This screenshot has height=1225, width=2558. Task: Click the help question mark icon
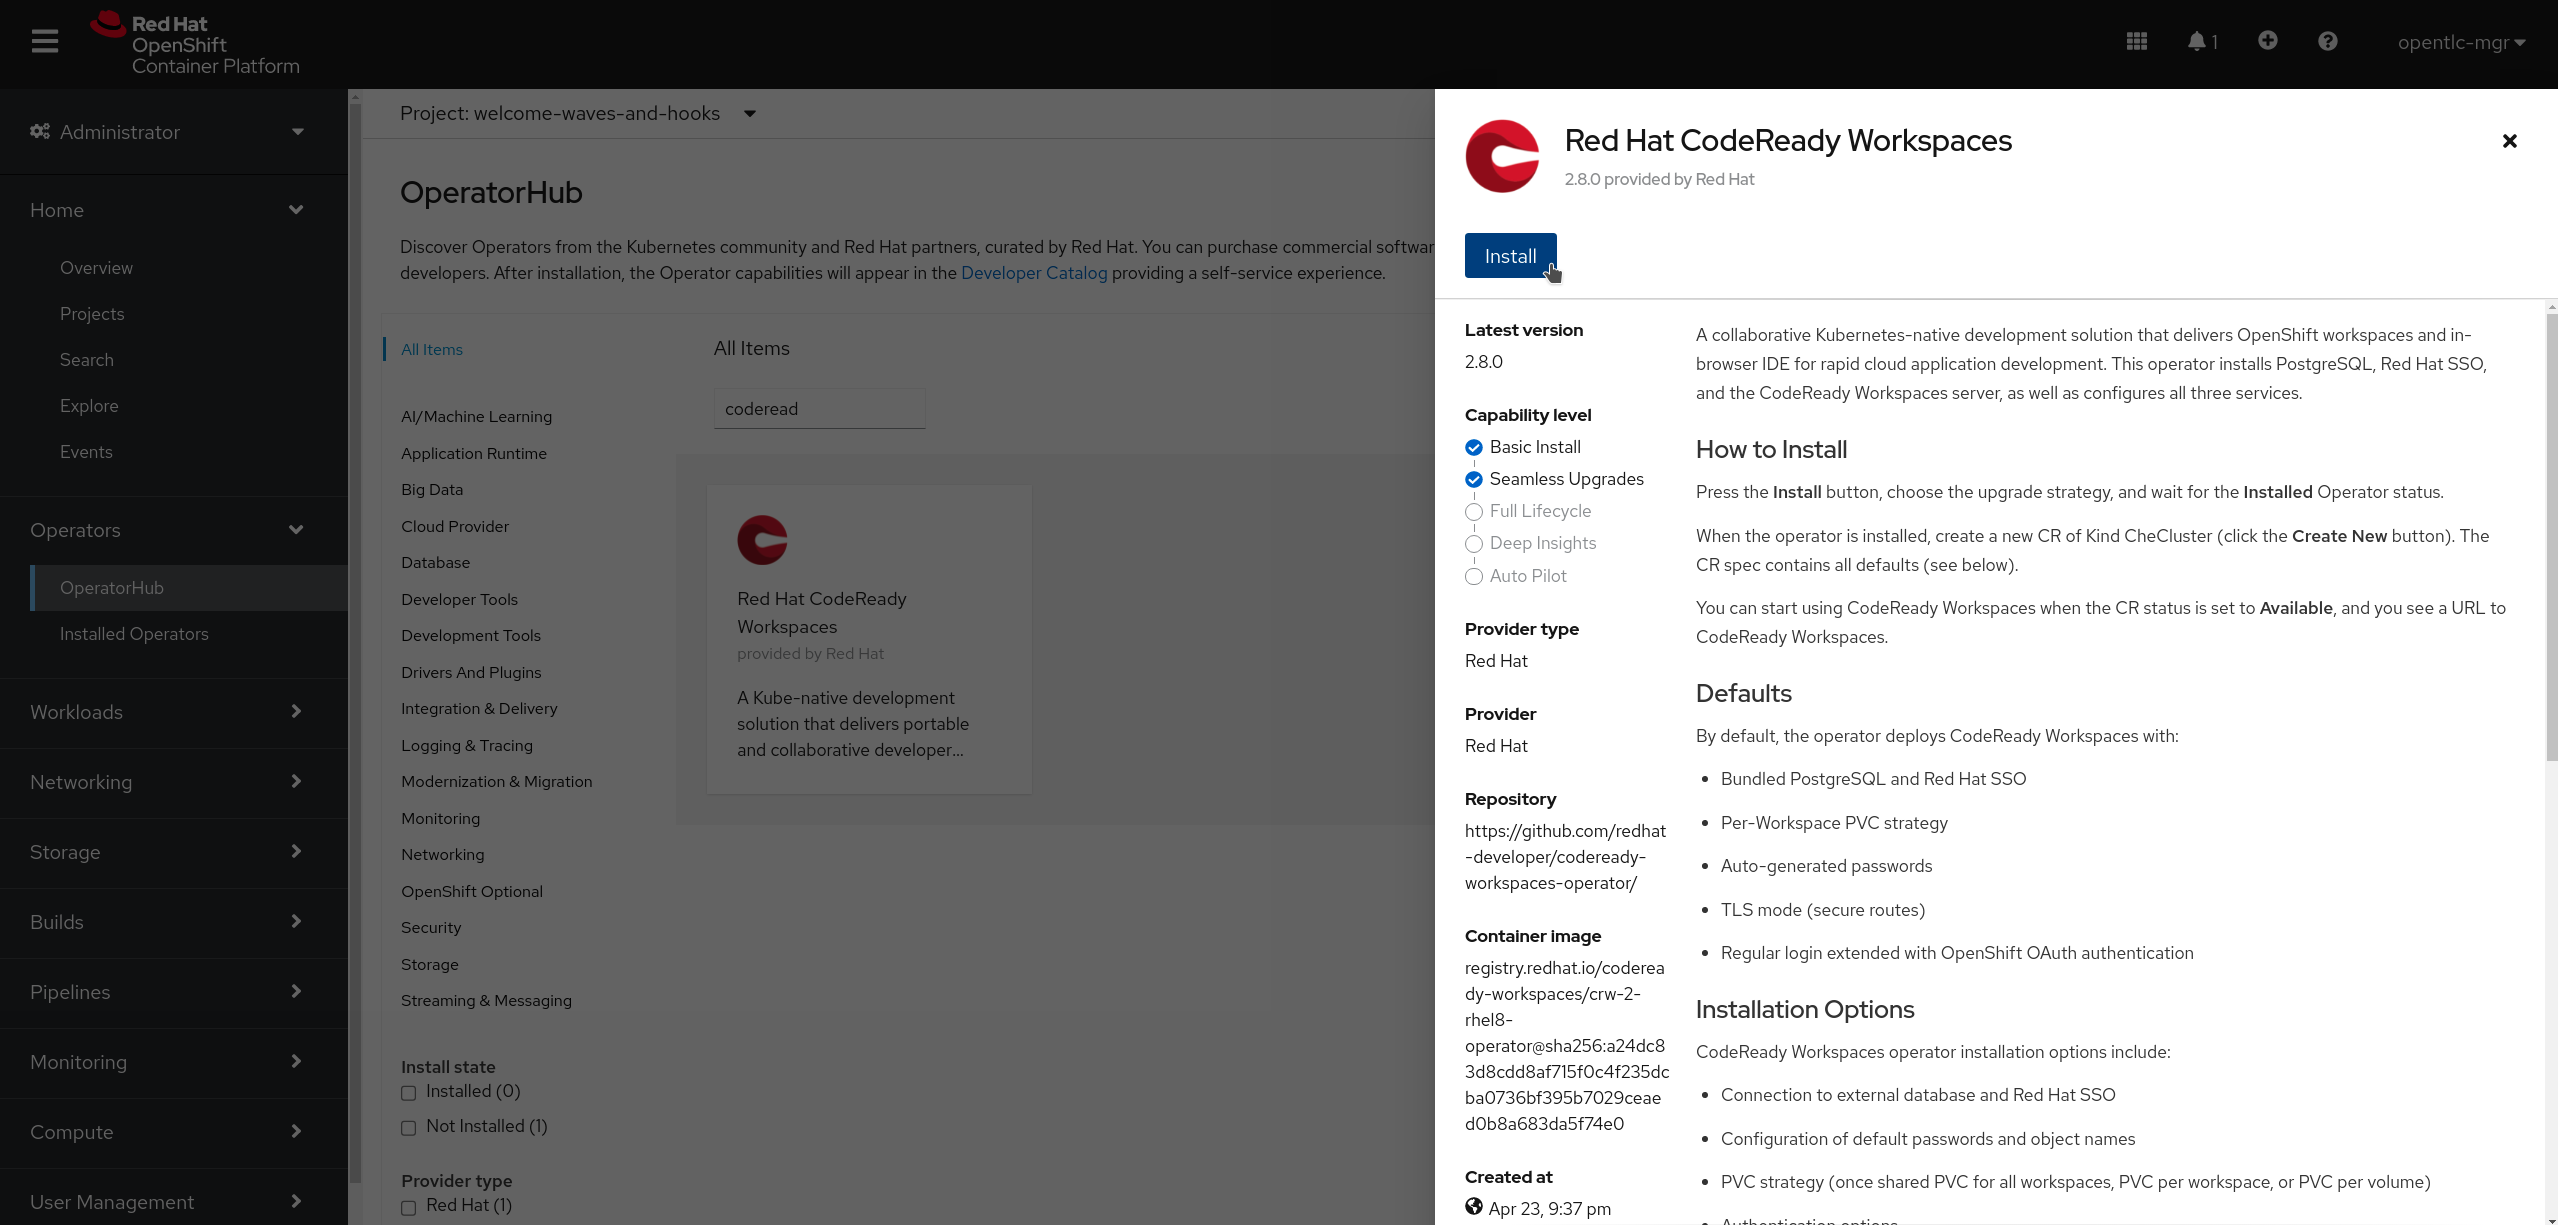click(2328, 41)
